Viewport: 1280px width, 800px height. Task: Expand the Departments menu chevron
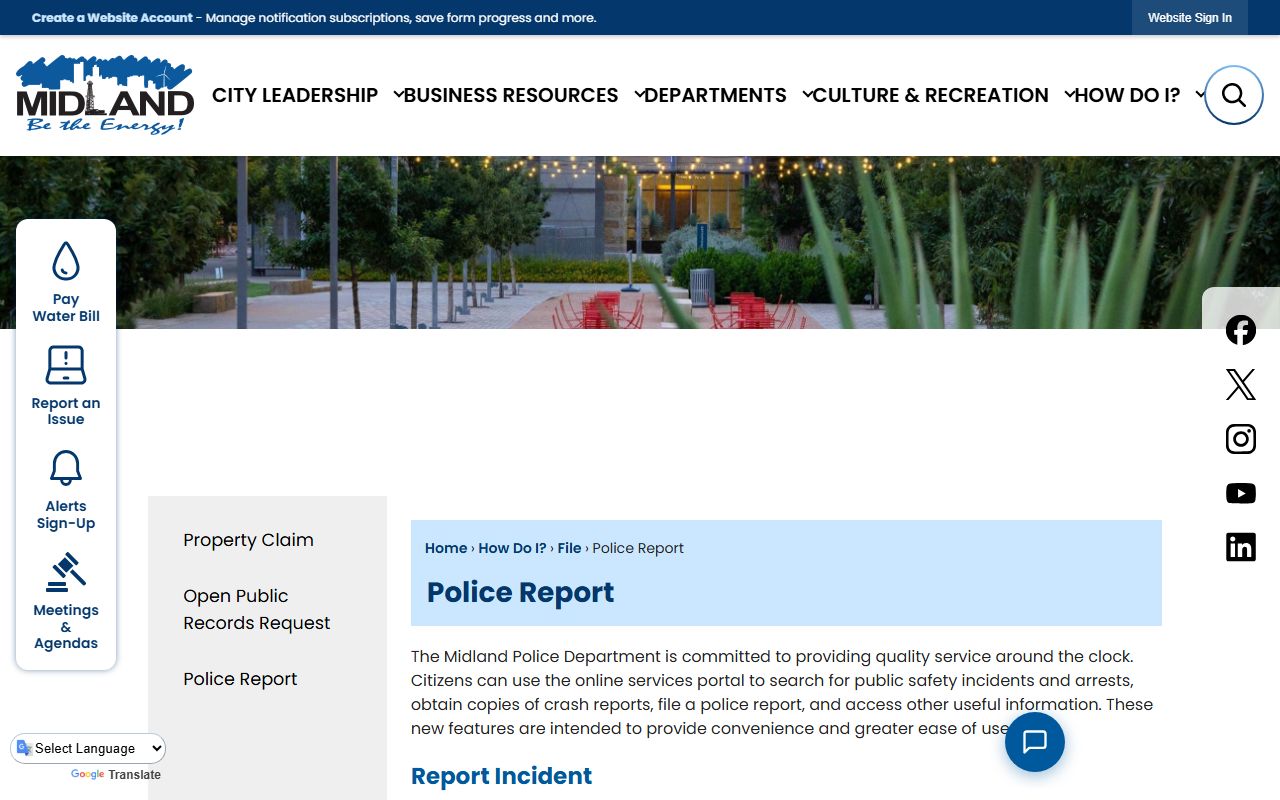click(x=807, y=95)
